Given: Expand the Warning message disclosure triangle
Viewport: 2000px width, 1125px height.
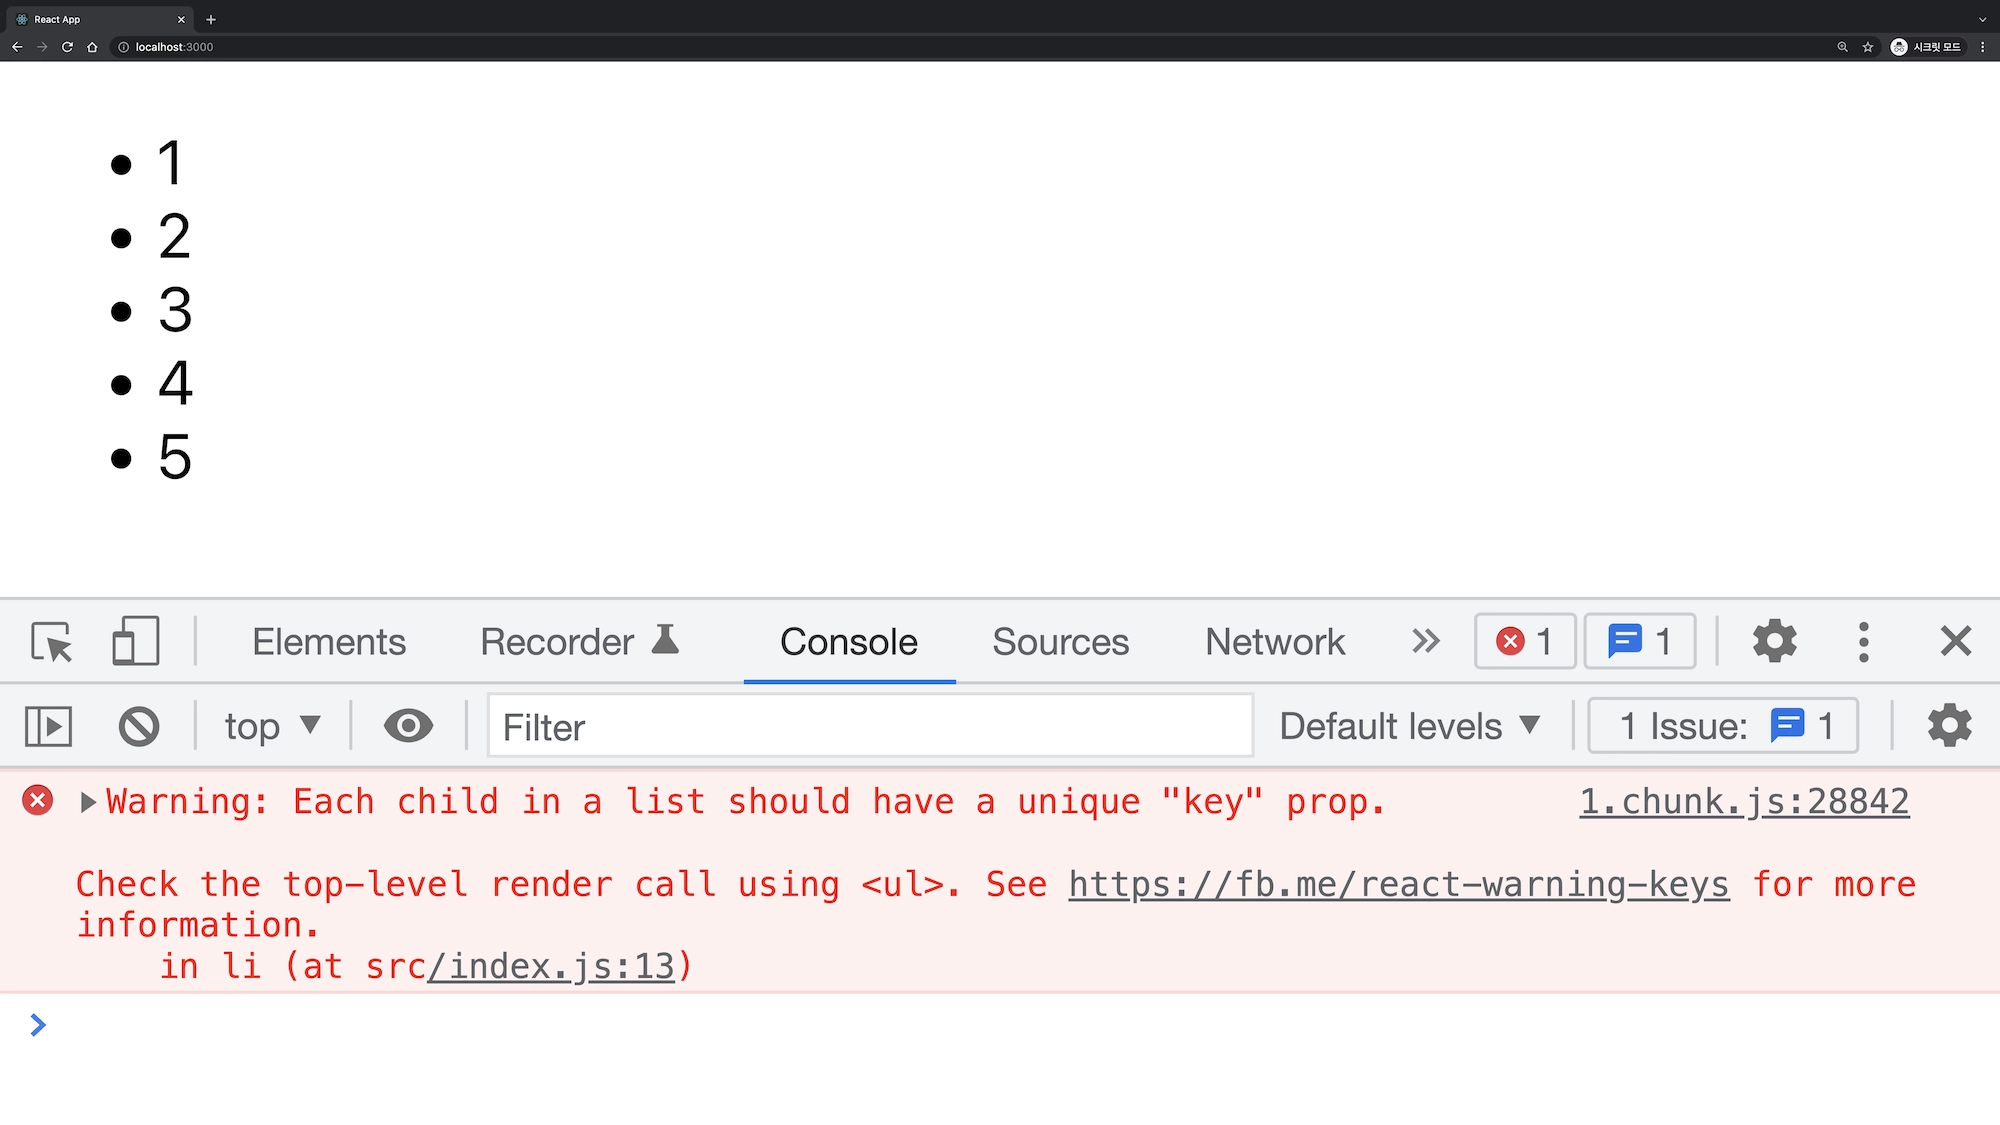Looking at the screenshot, I should tap(88, 802).
